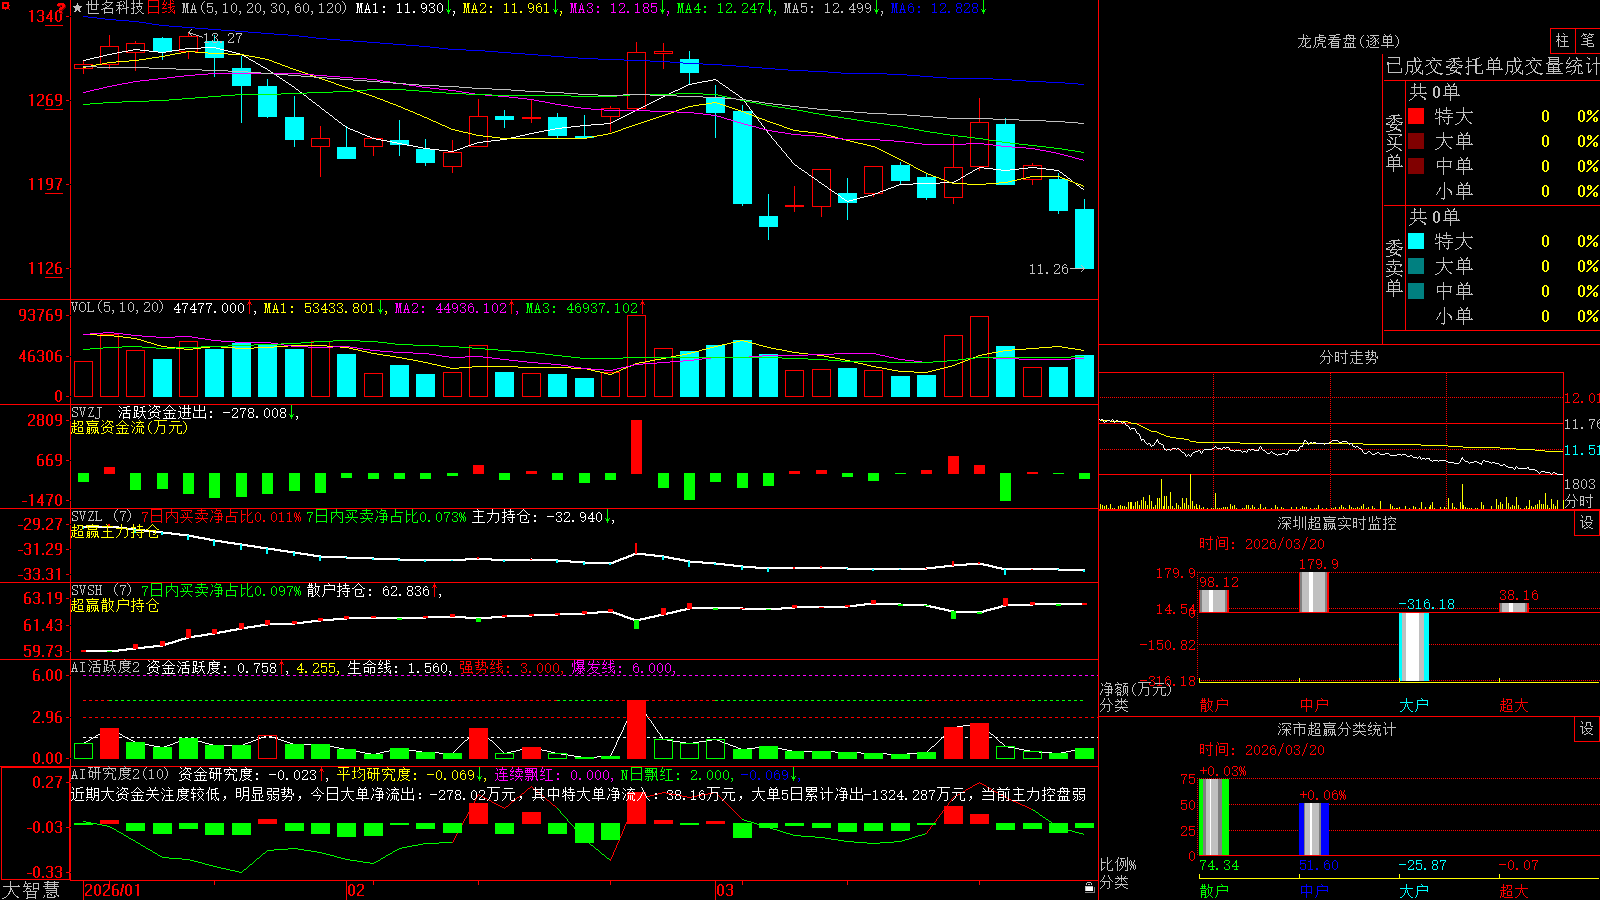
Task: Click the 委卖单 vertical section label
Action: (1394, 268)
